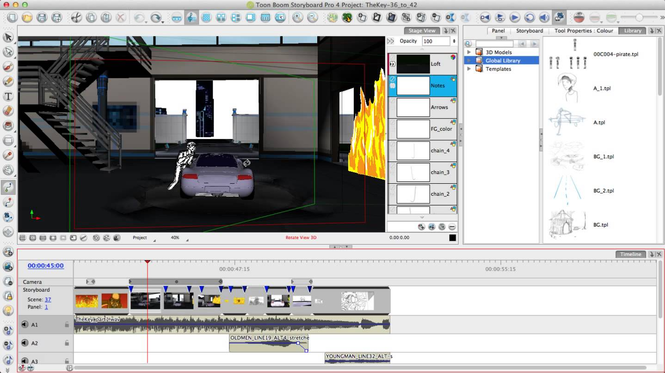Click the Redo arrow icon
This screenshot has width=665, height=373.
pyautogui.click(x=156, y=18)
